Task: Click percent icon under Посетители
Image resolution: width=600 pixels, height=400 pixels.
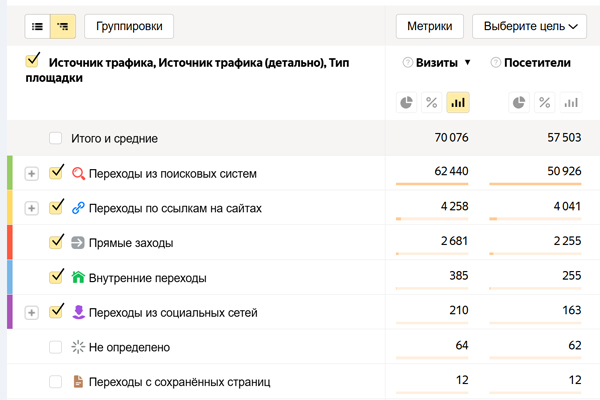Action: tap(544, 102)
